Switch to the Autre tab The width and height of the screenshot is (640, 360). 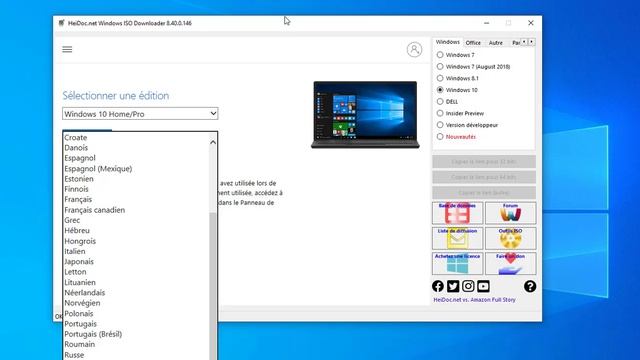pyautogui.click(x=496, y=42)
